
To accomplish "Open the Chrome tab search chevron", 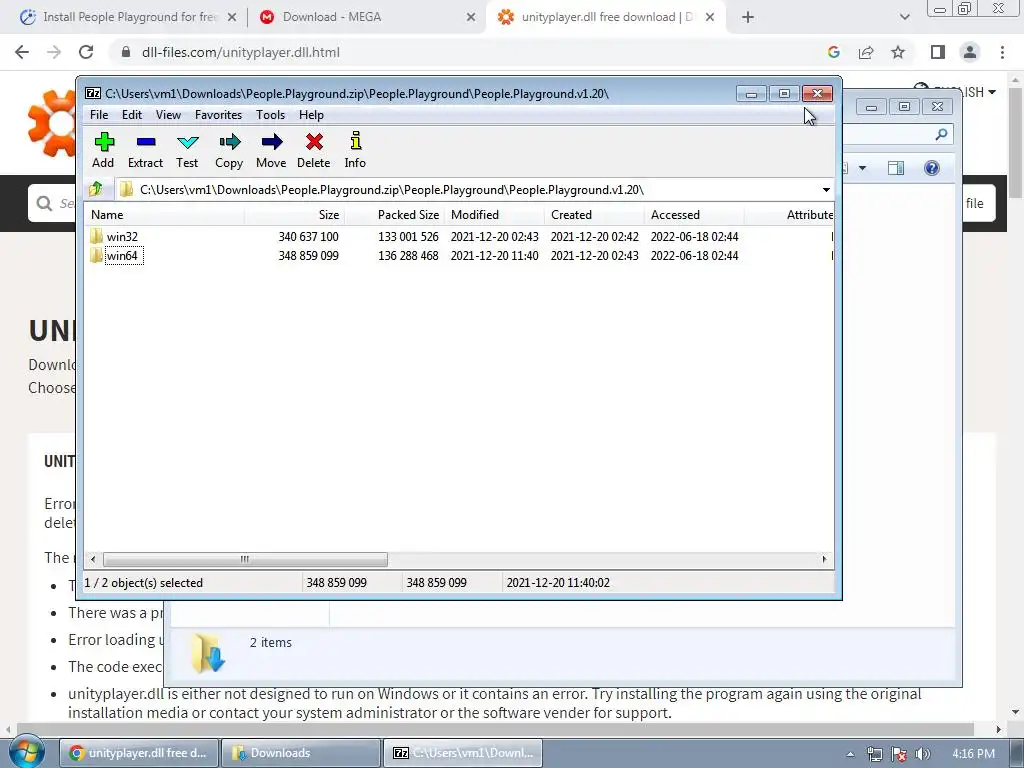I will point(904,17).
